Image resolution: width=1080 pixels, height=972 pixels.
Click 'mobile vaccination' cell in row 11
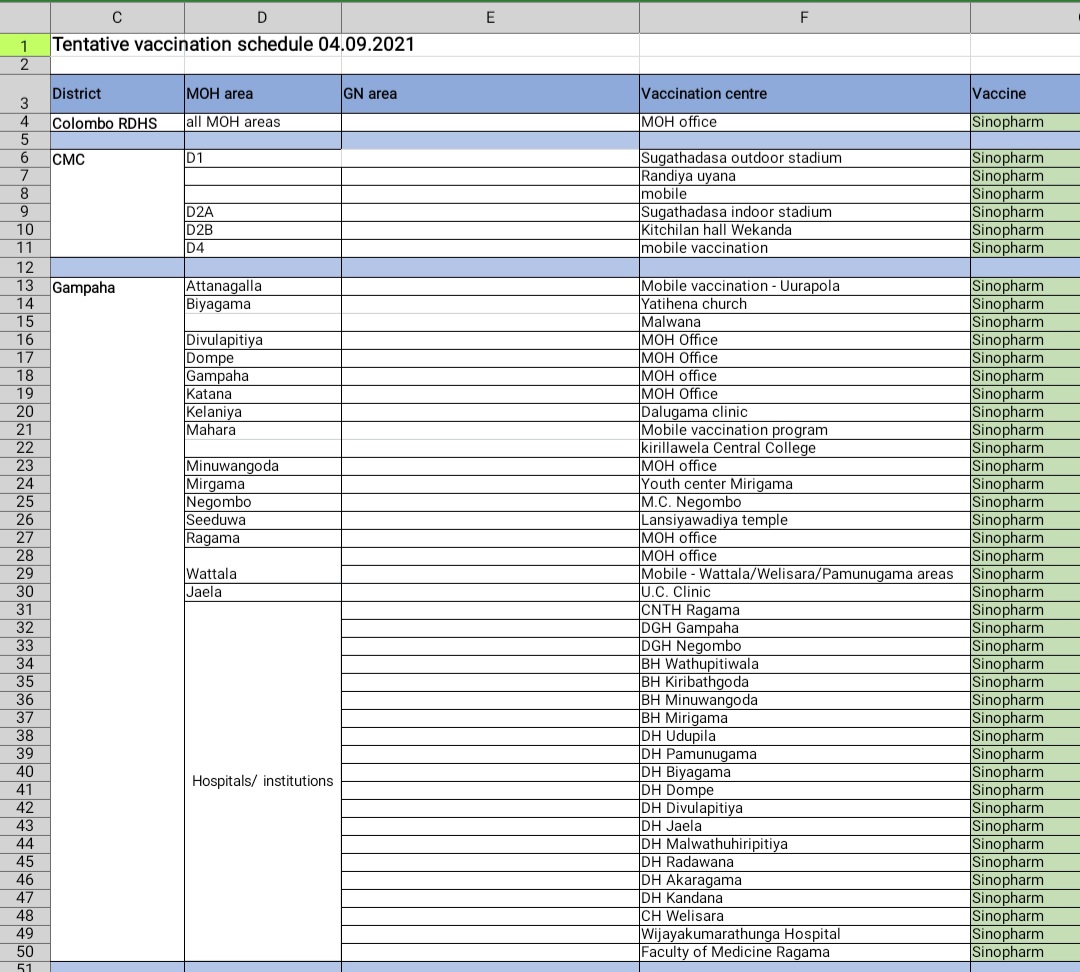point(804,248)
